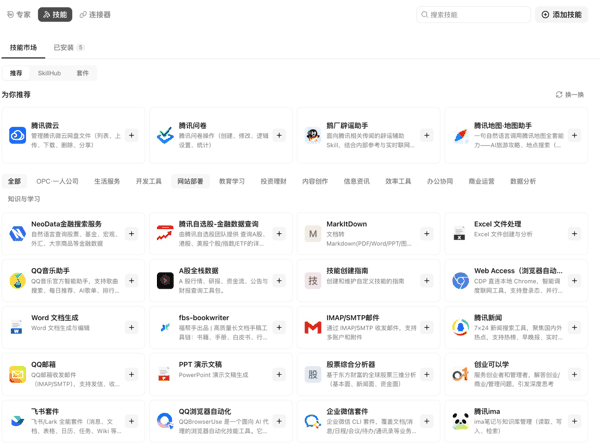Screen dimensions: 600x444
Task: Add the QQ浏览器自动化 skill with its plus button
Action: point(279,421)
